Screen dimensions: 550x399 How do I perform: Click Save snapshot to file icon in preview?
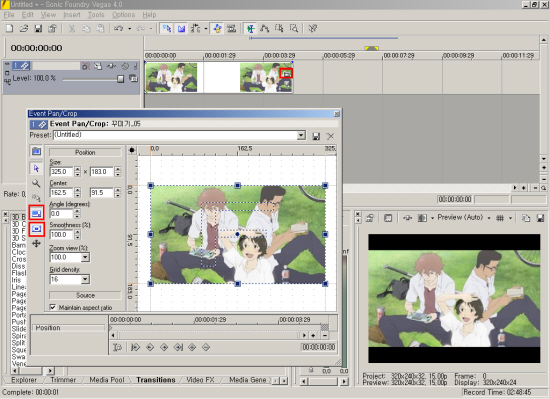point(540,218)
